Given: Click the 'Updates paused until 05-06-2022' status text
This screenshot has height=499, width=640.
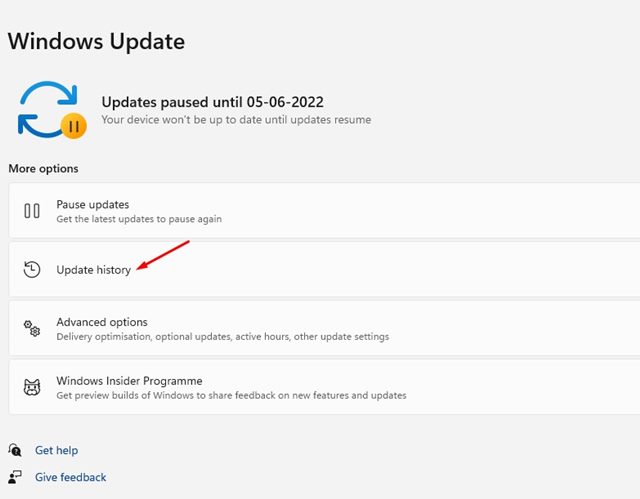Looking at the screenshot, I should [x=211, y=102].
